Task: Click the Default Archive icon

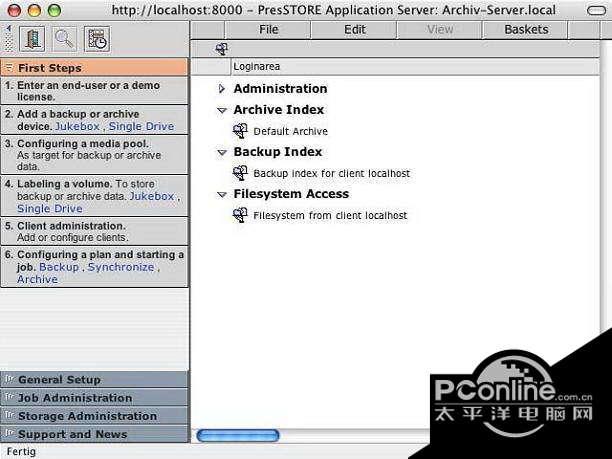Action: coord(240,131)
